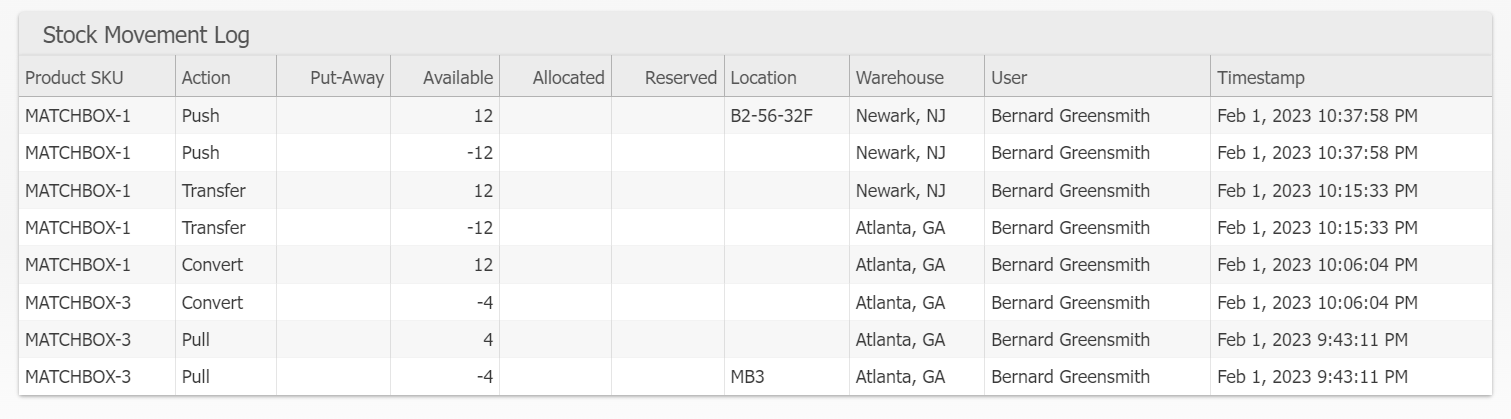This screenshot has width=1511, height=419.
Task: Sort by Put-Away column header
Action: (347, 77)
